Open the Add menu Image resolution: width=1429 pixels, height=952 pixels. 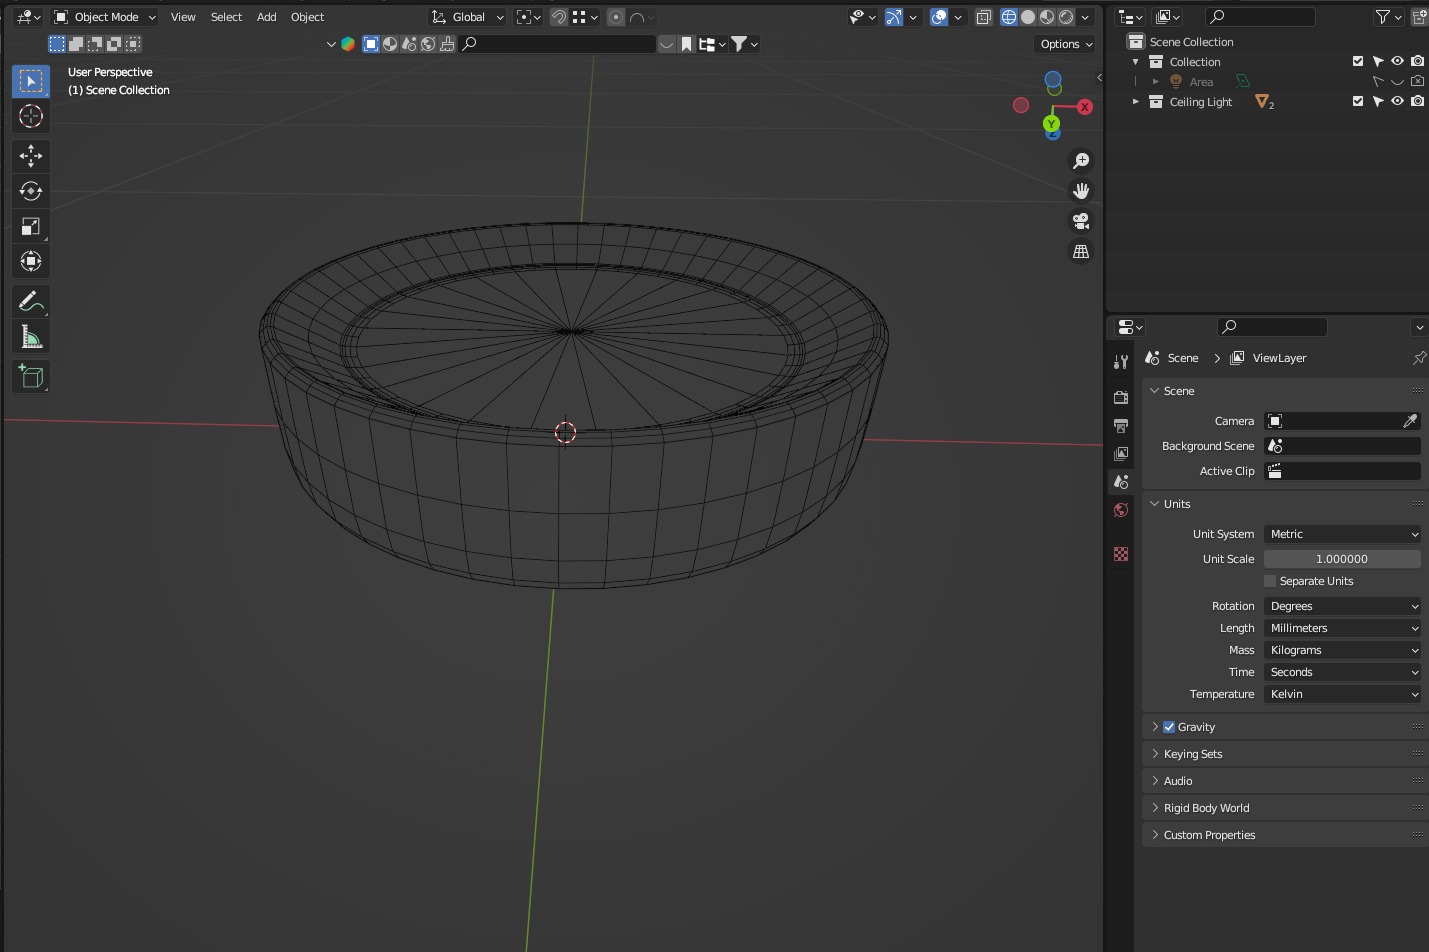click(x=267, y=17)
